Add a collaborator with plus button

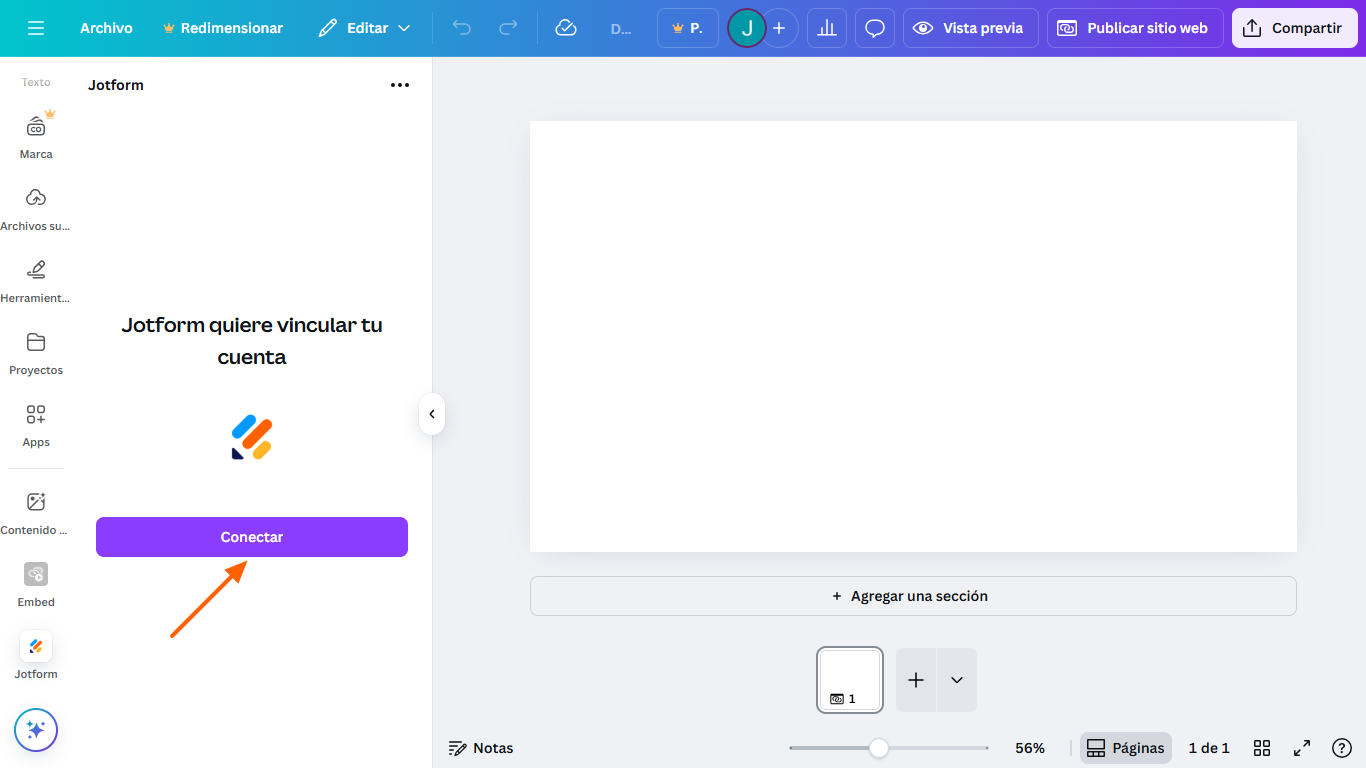(779, 28)
